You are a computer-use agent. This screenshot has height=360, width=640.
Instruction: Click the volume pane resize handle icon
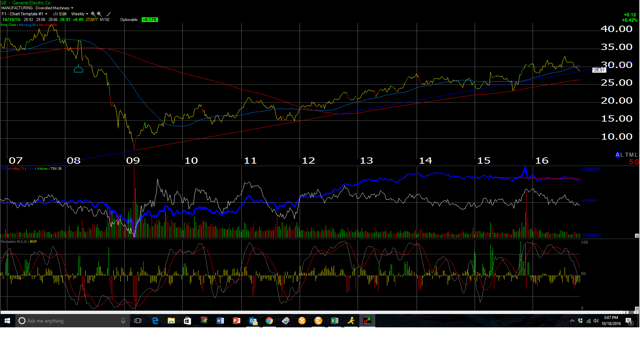[637, 236]
